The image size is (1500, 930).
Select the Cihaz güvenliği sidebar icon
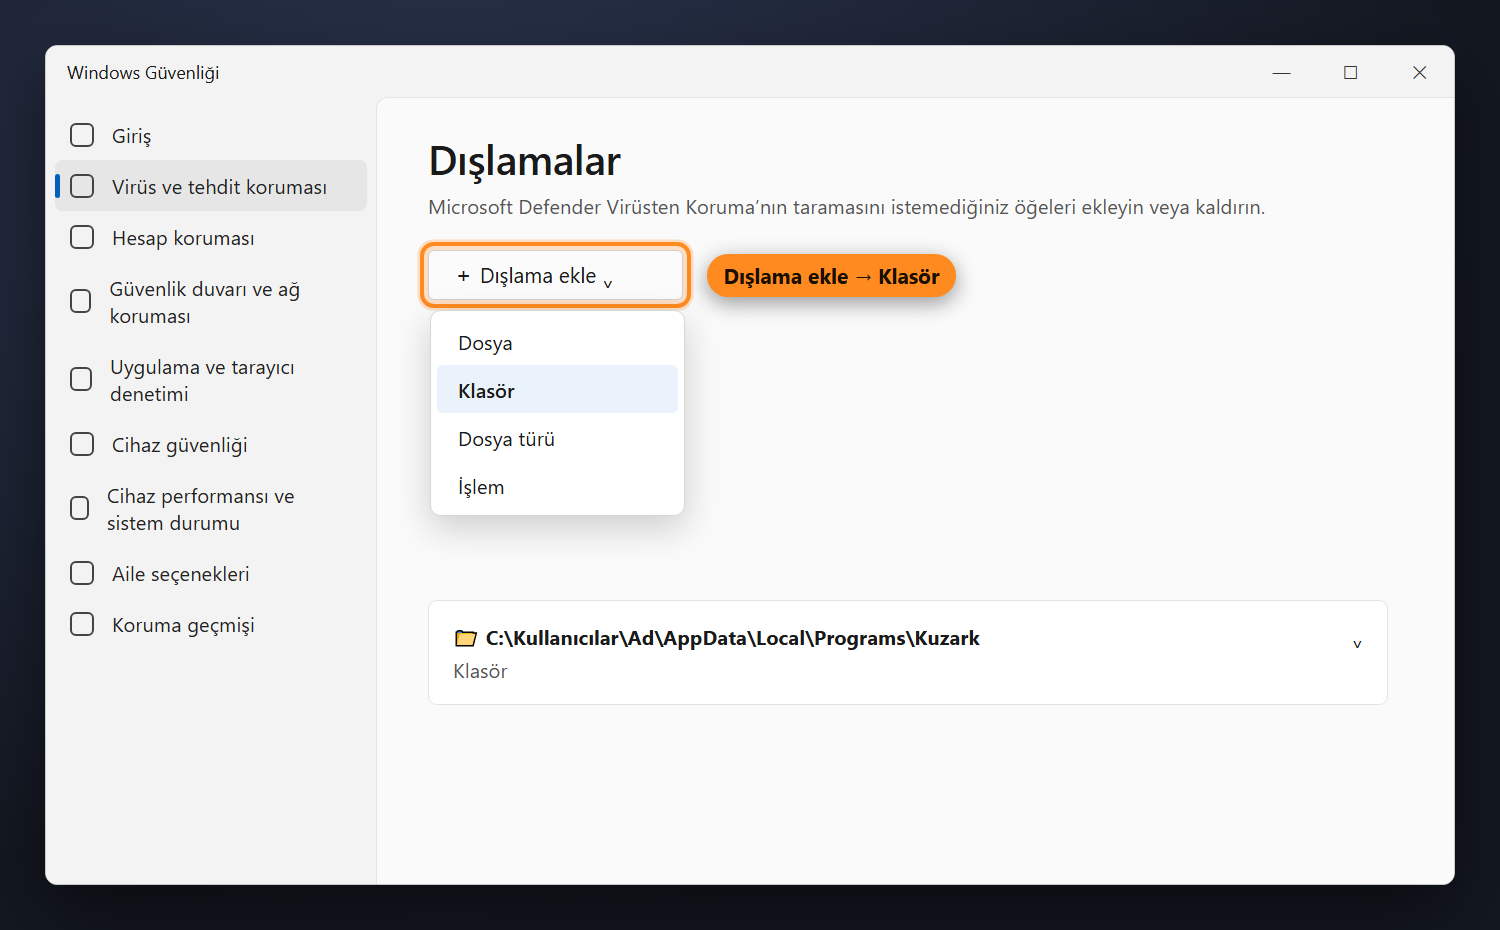82,444
